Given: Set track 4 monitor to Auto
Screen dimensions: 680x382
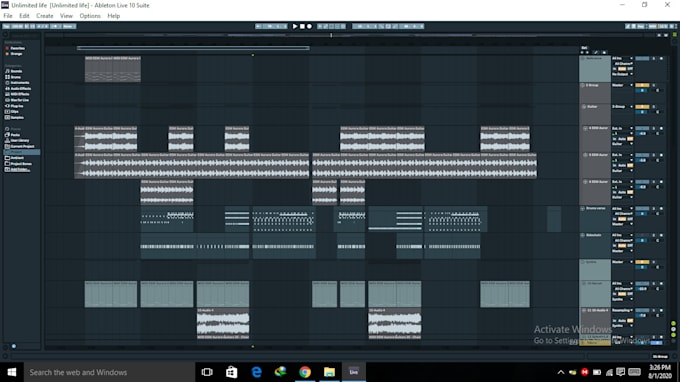Looking at the screenshot, I should (622, 139).
